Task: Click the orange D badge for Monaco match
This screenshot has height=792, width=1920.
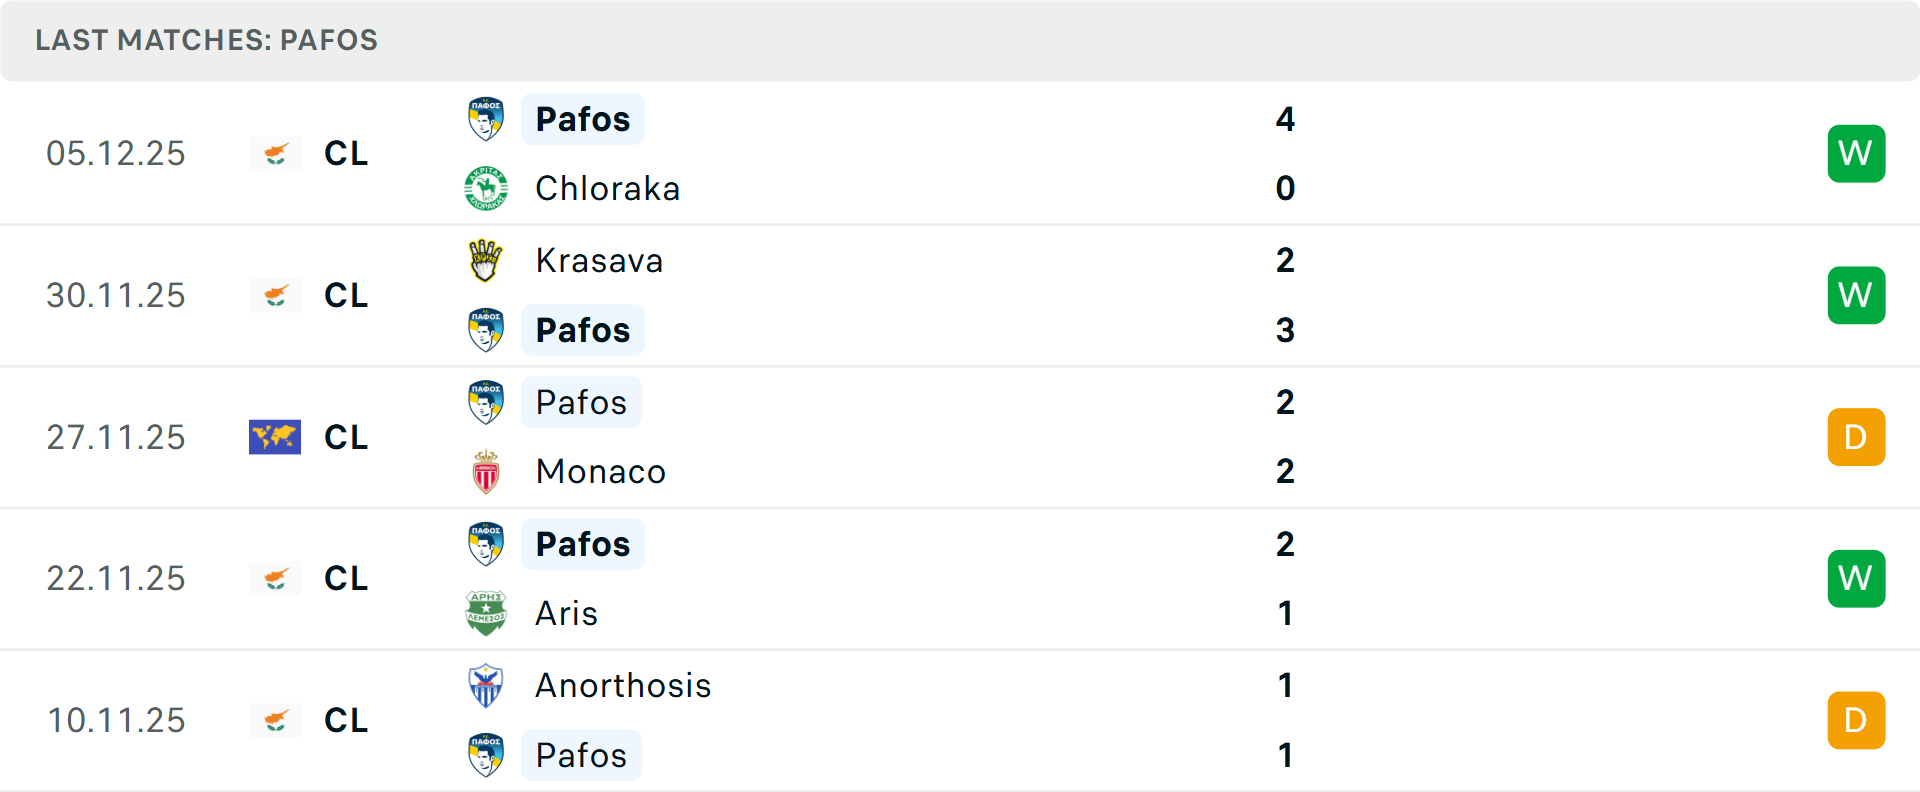Action: (x=1856, y=437)
